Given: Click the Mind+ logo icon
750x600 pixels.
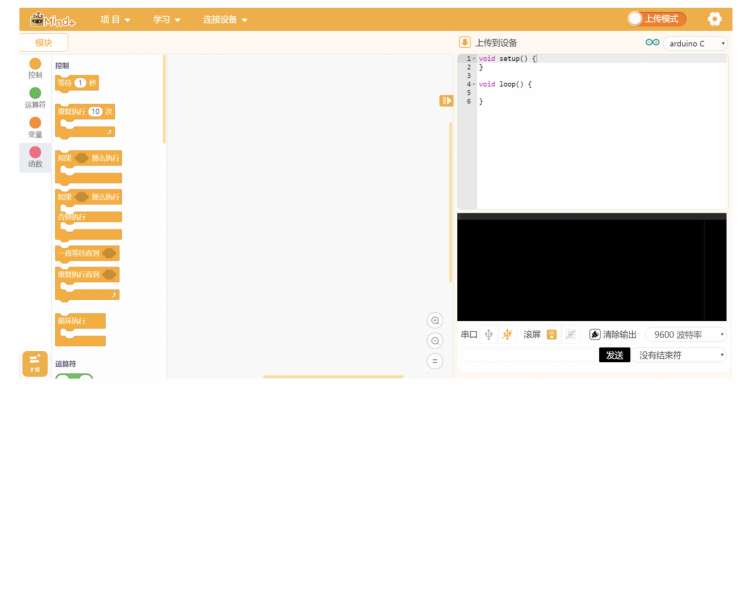Looking at the screenshot, I should click(x=53, y=20).
